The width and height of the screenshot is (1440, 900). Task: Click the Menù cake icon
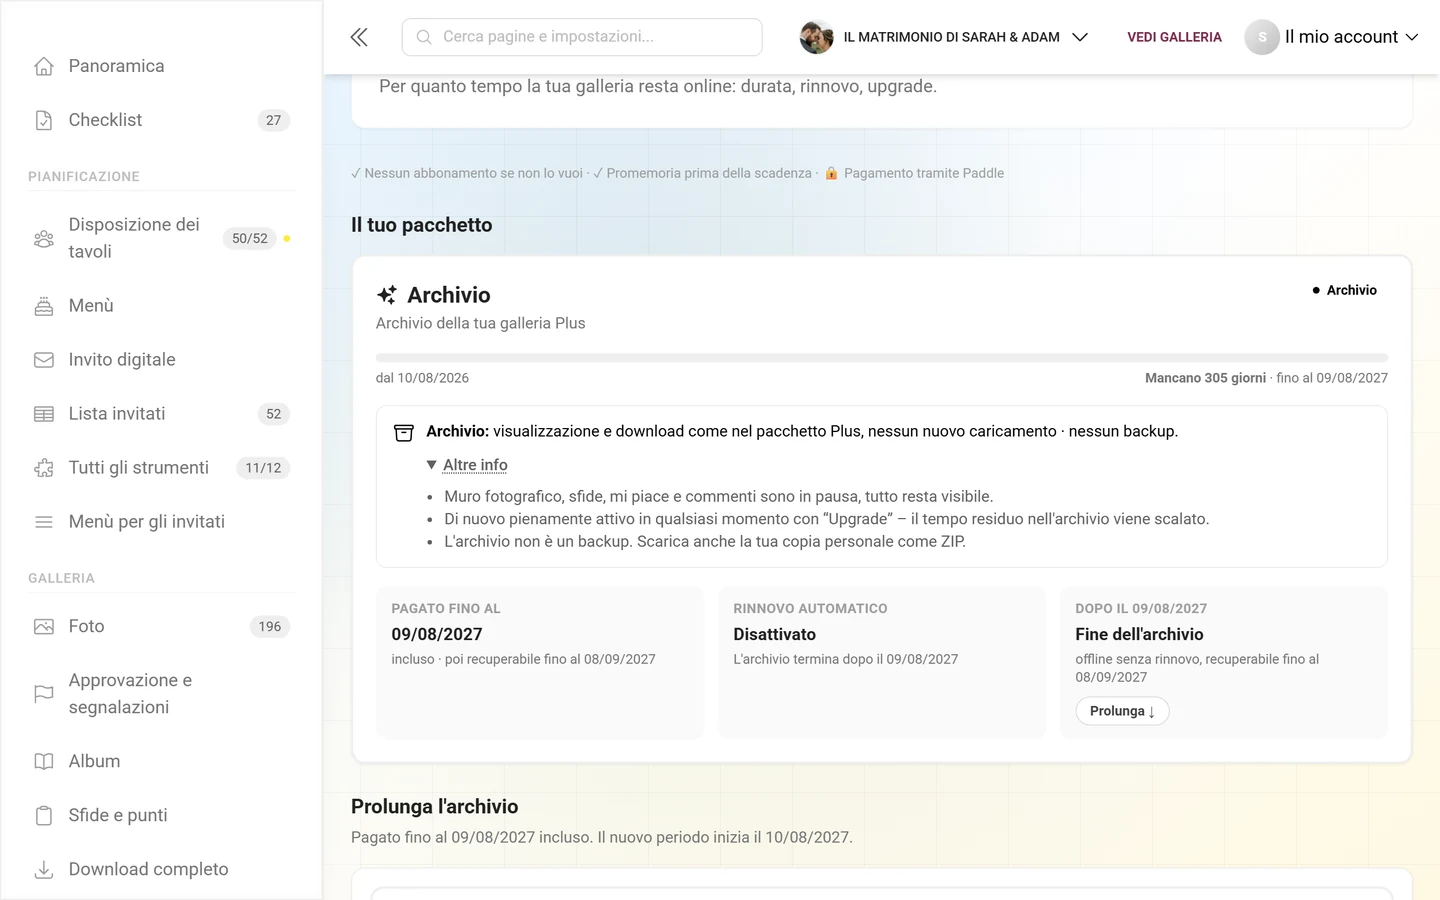click(x=44, y=306)
